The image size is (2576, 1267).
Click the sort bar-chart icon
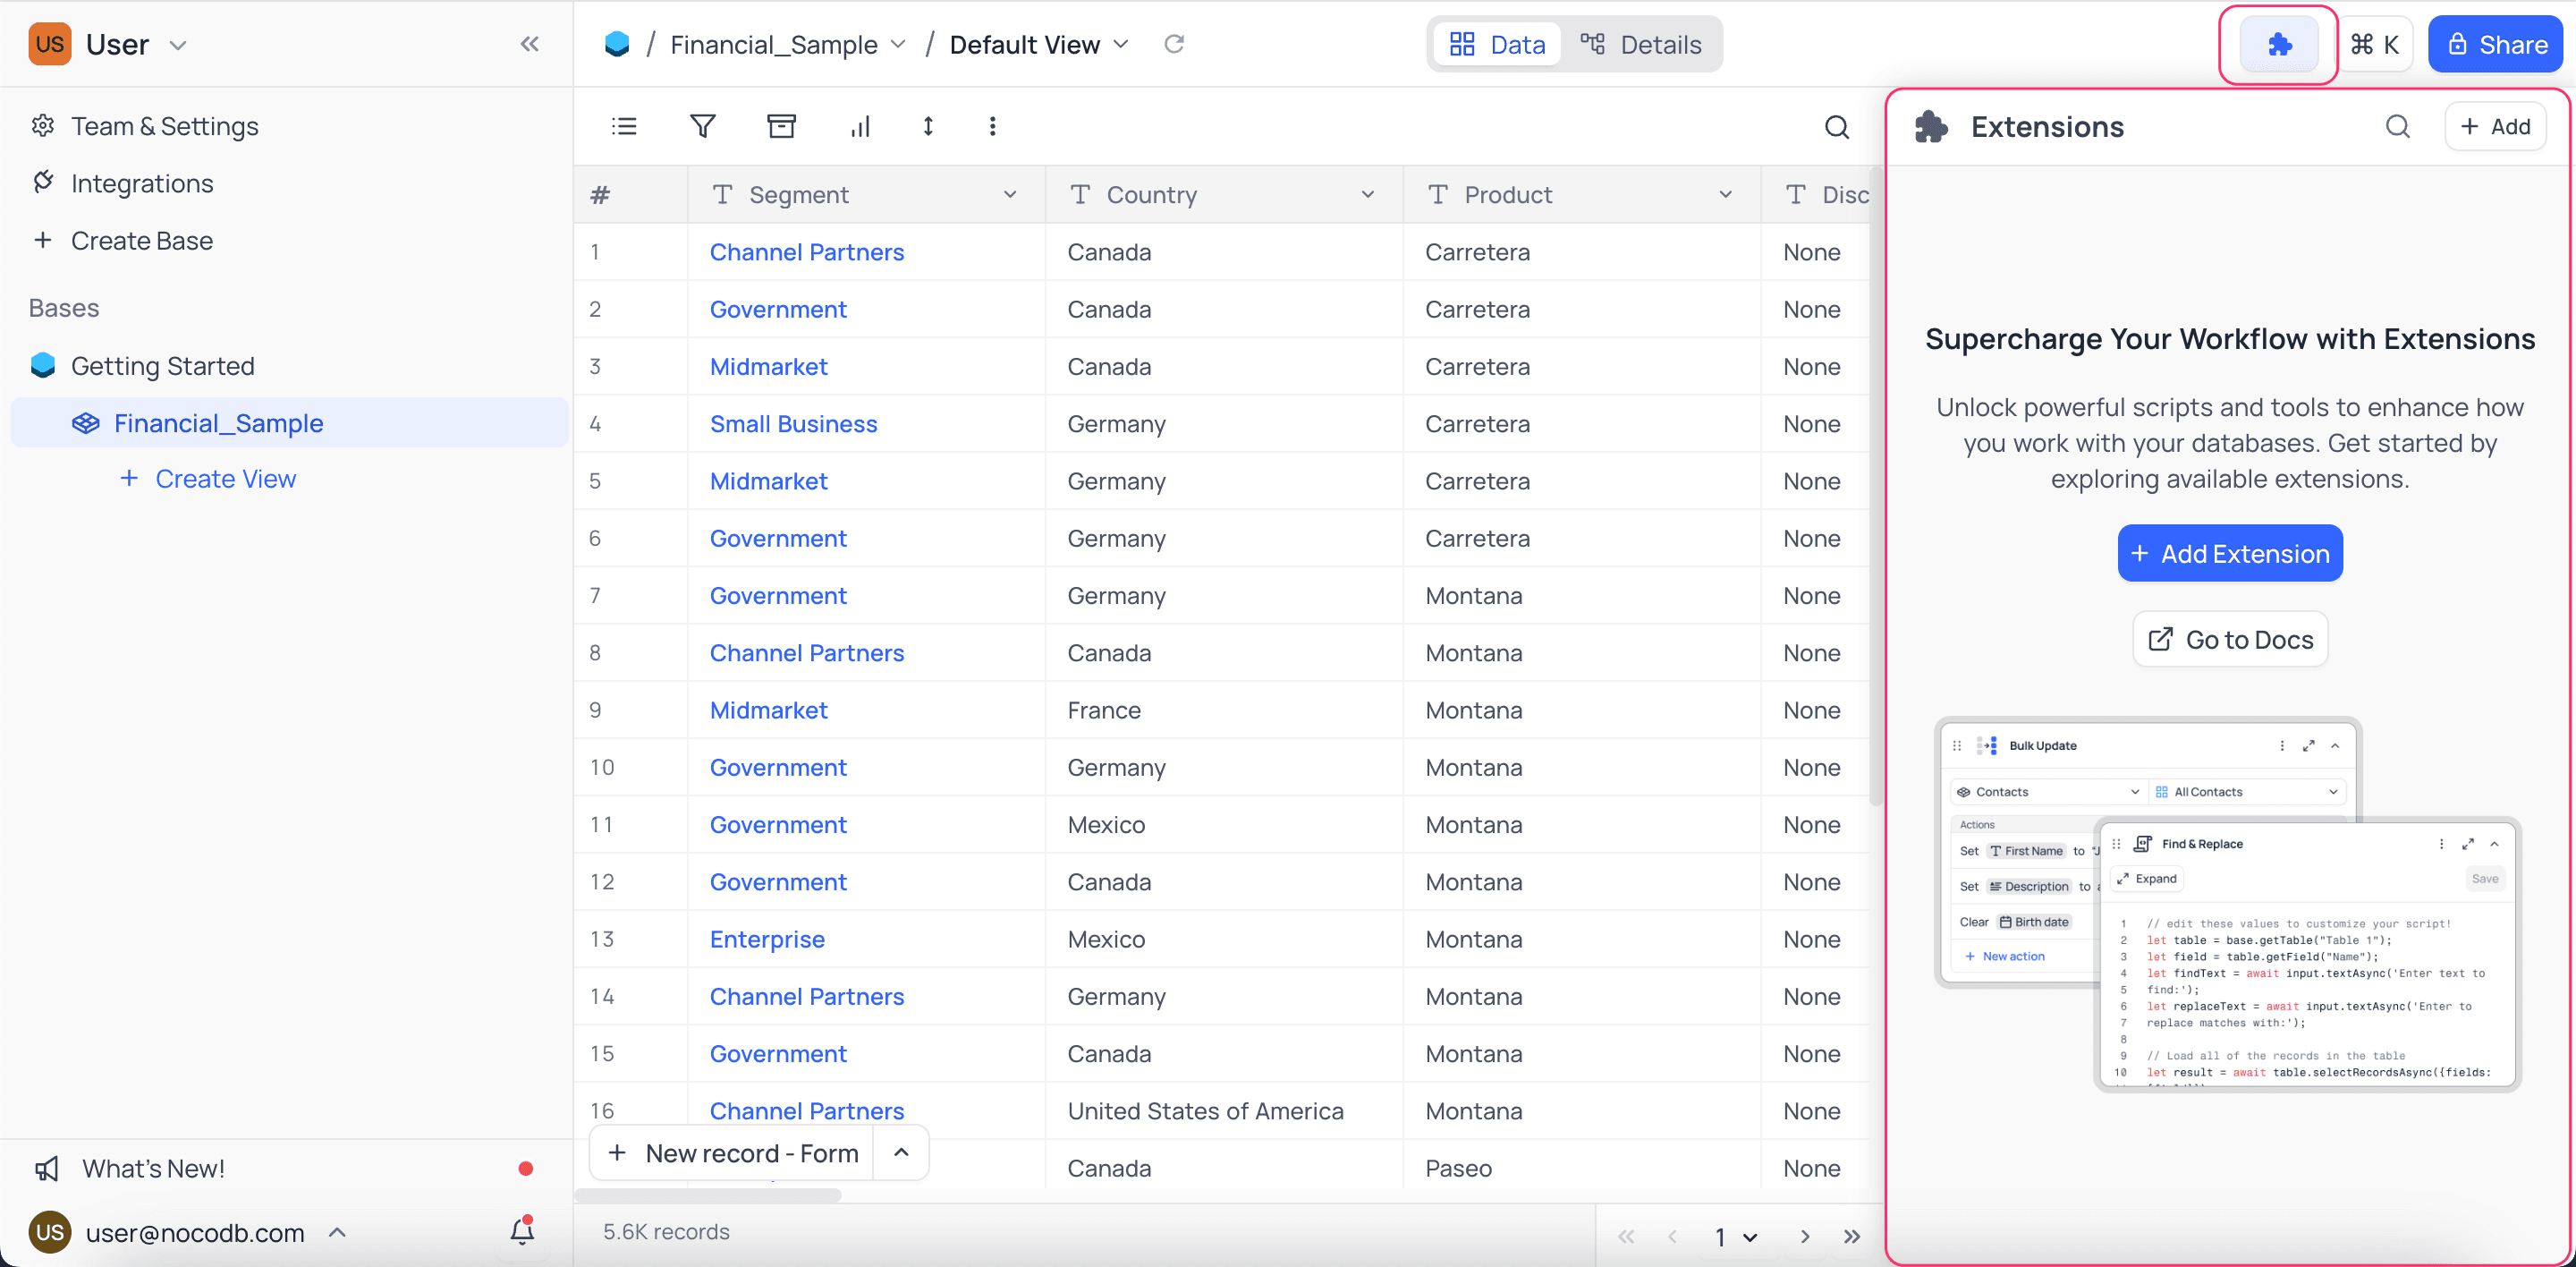pos(860,127)
